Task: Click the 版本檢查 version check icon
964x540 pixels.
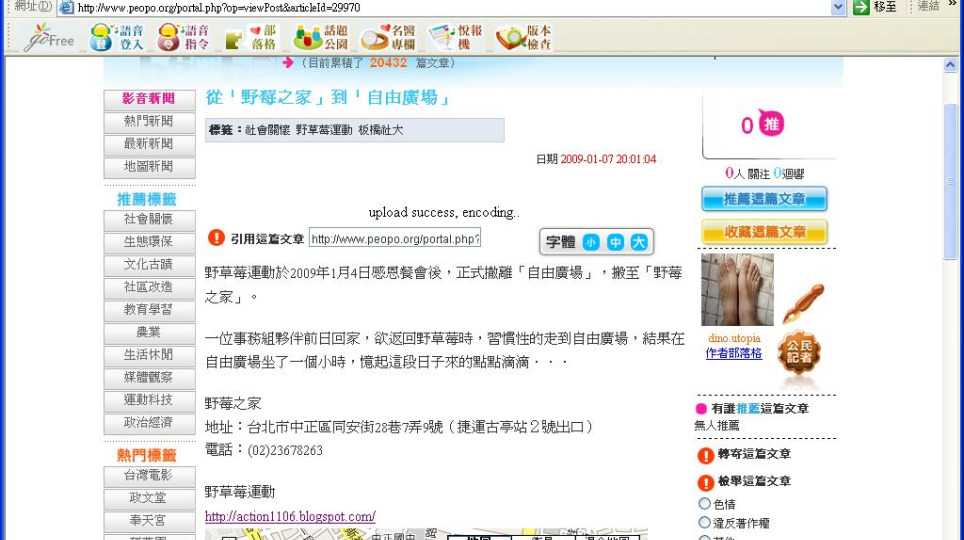Action: (x=523, y=38)
